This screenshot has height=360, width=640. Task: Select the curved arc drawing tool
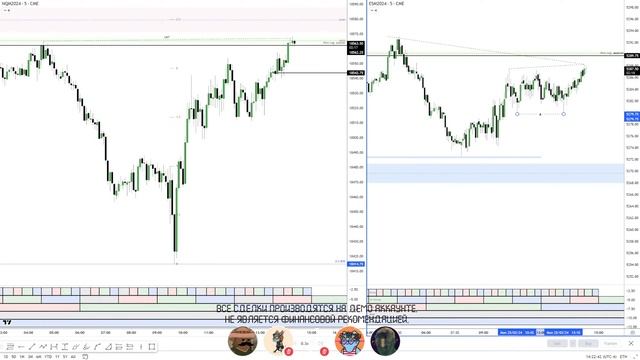(97, 347)
